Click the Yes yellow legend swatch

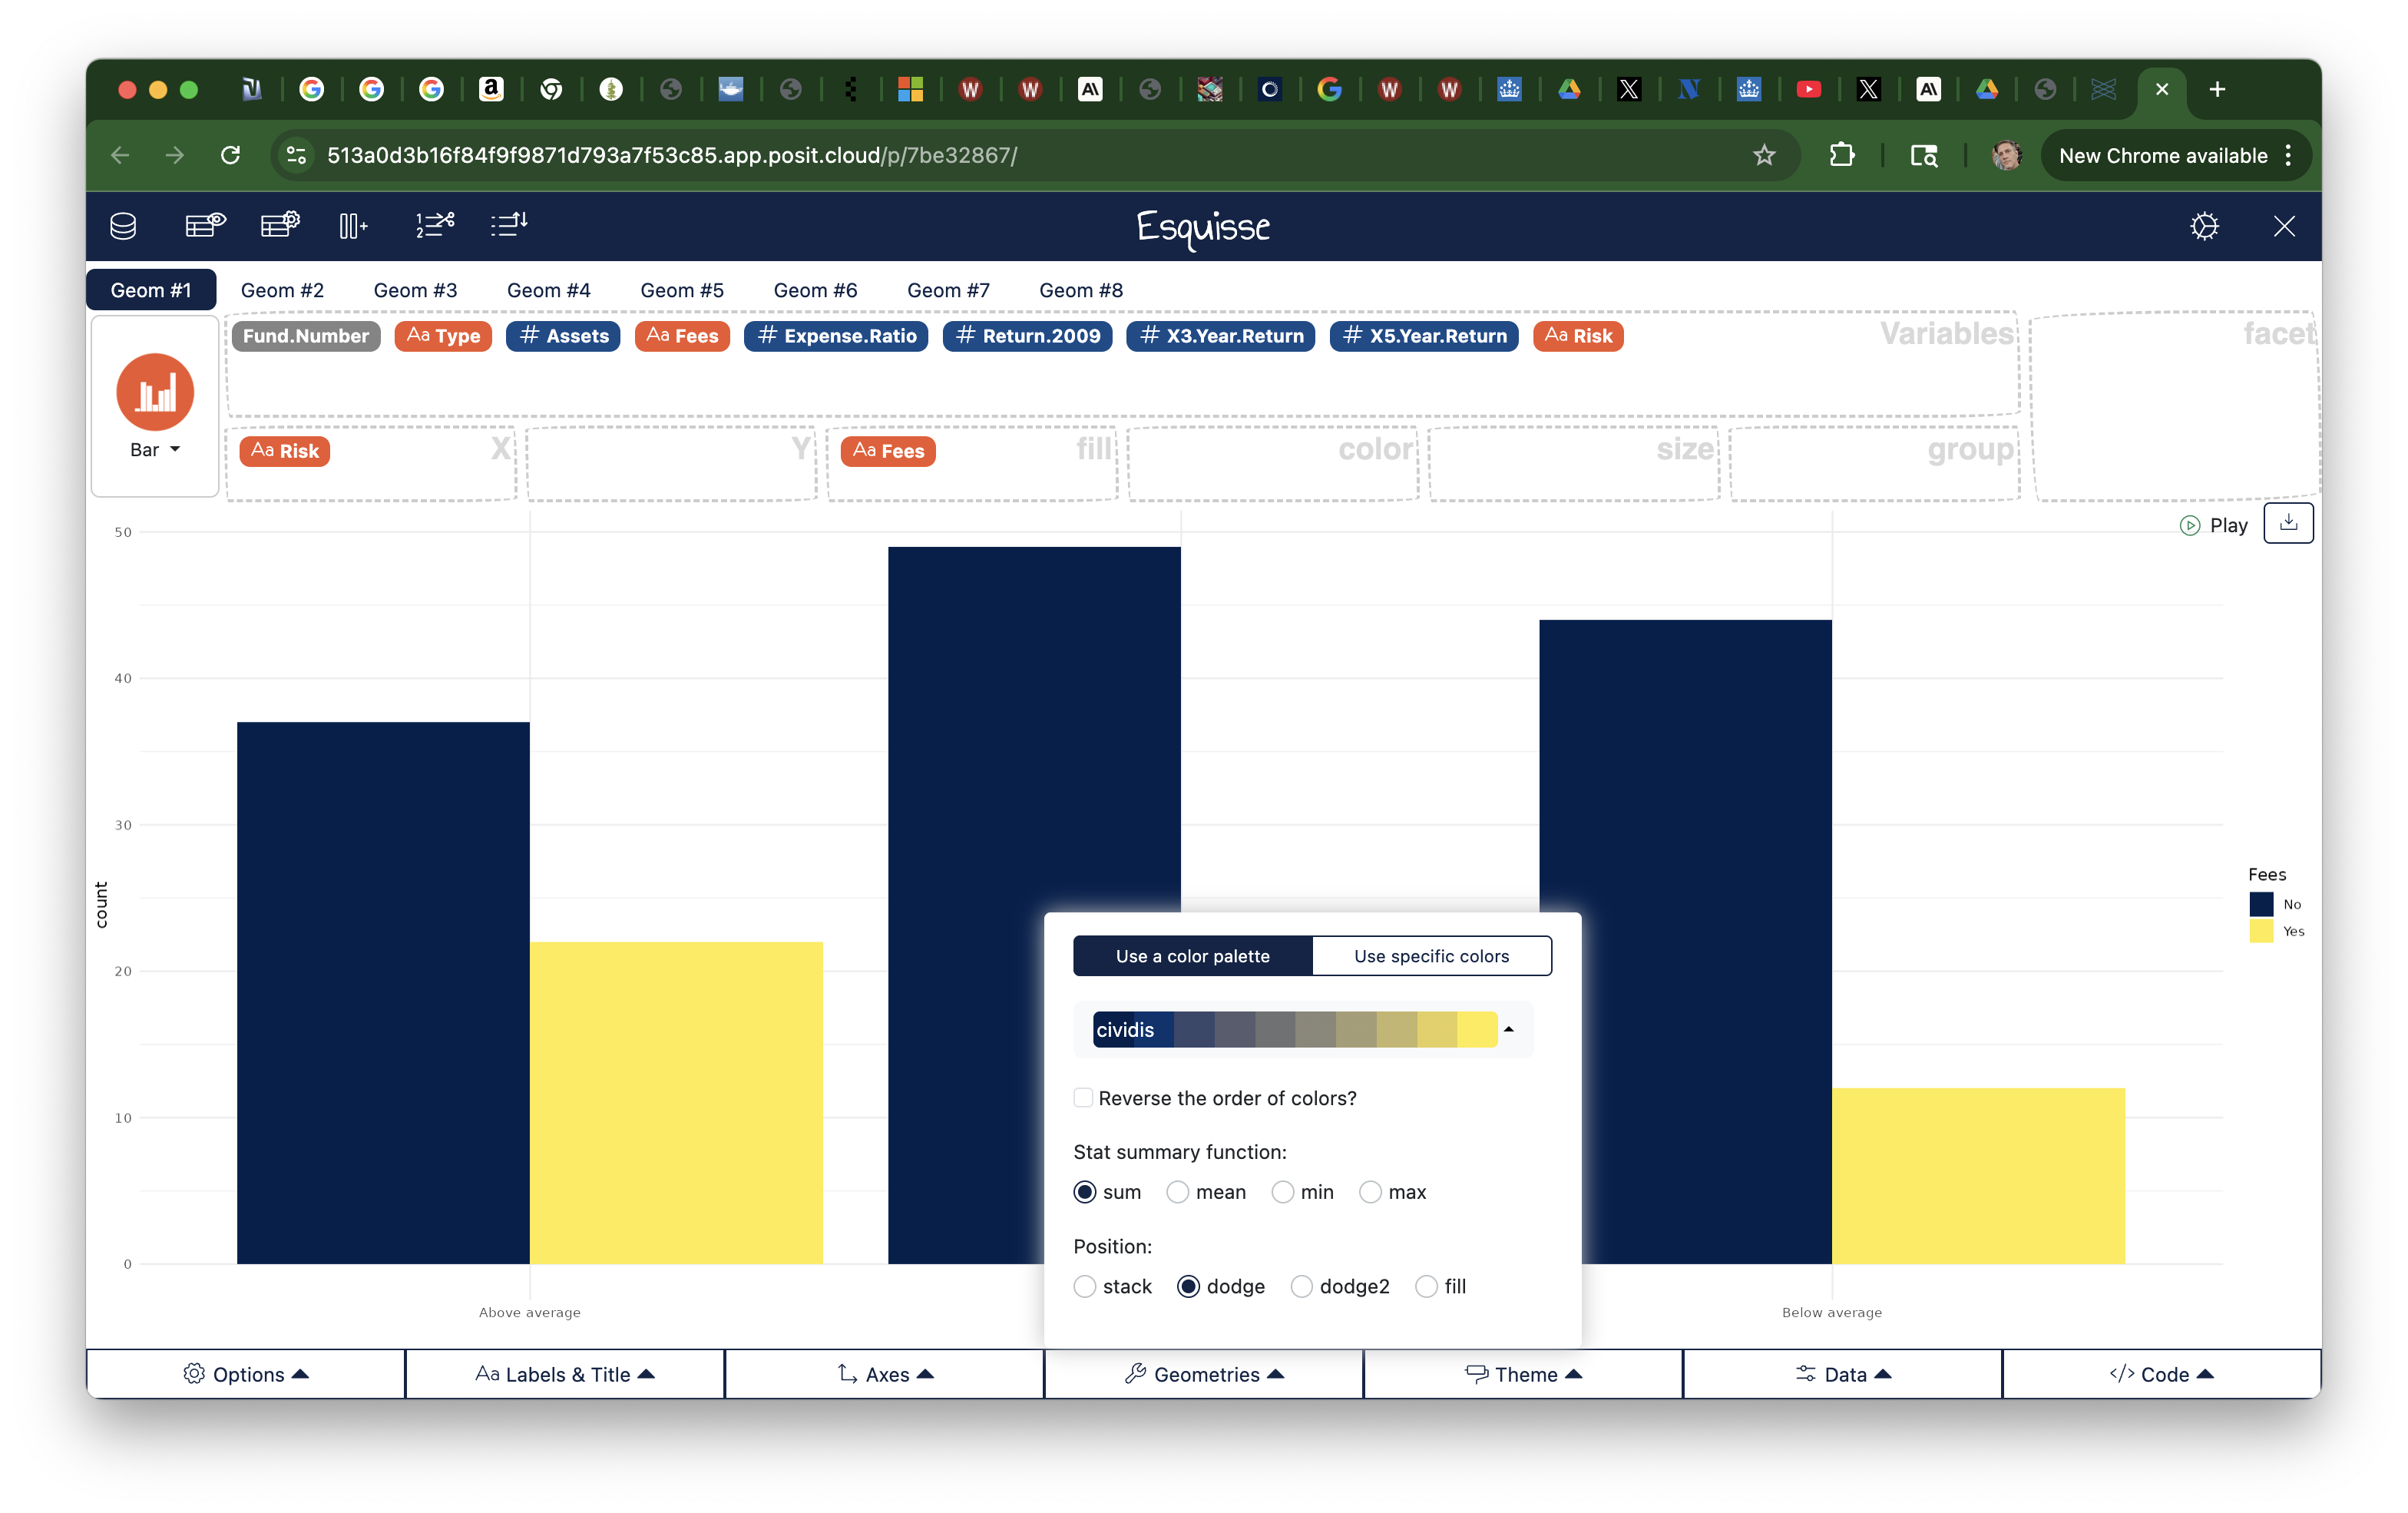coord(2261,931)
